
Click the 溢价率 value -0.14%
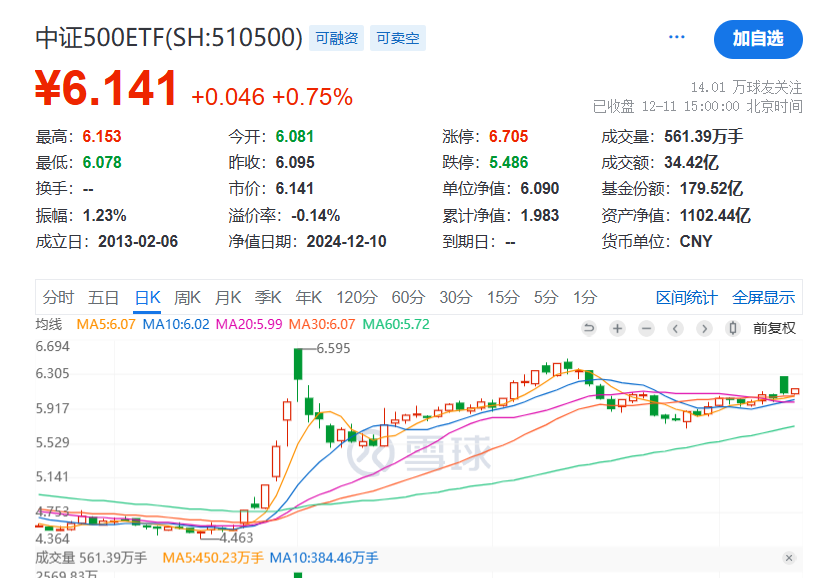316,216
